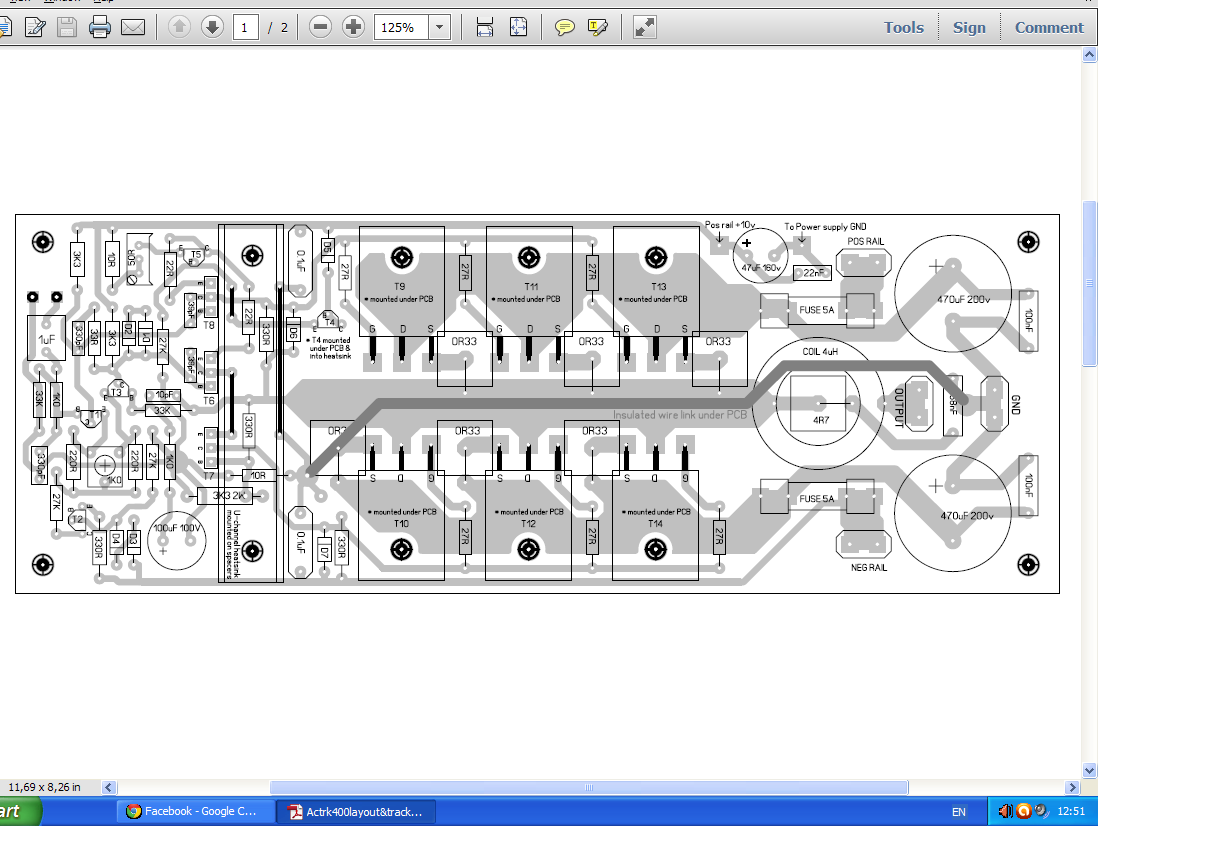Click the T14 transistor label

tap(655, 524)
